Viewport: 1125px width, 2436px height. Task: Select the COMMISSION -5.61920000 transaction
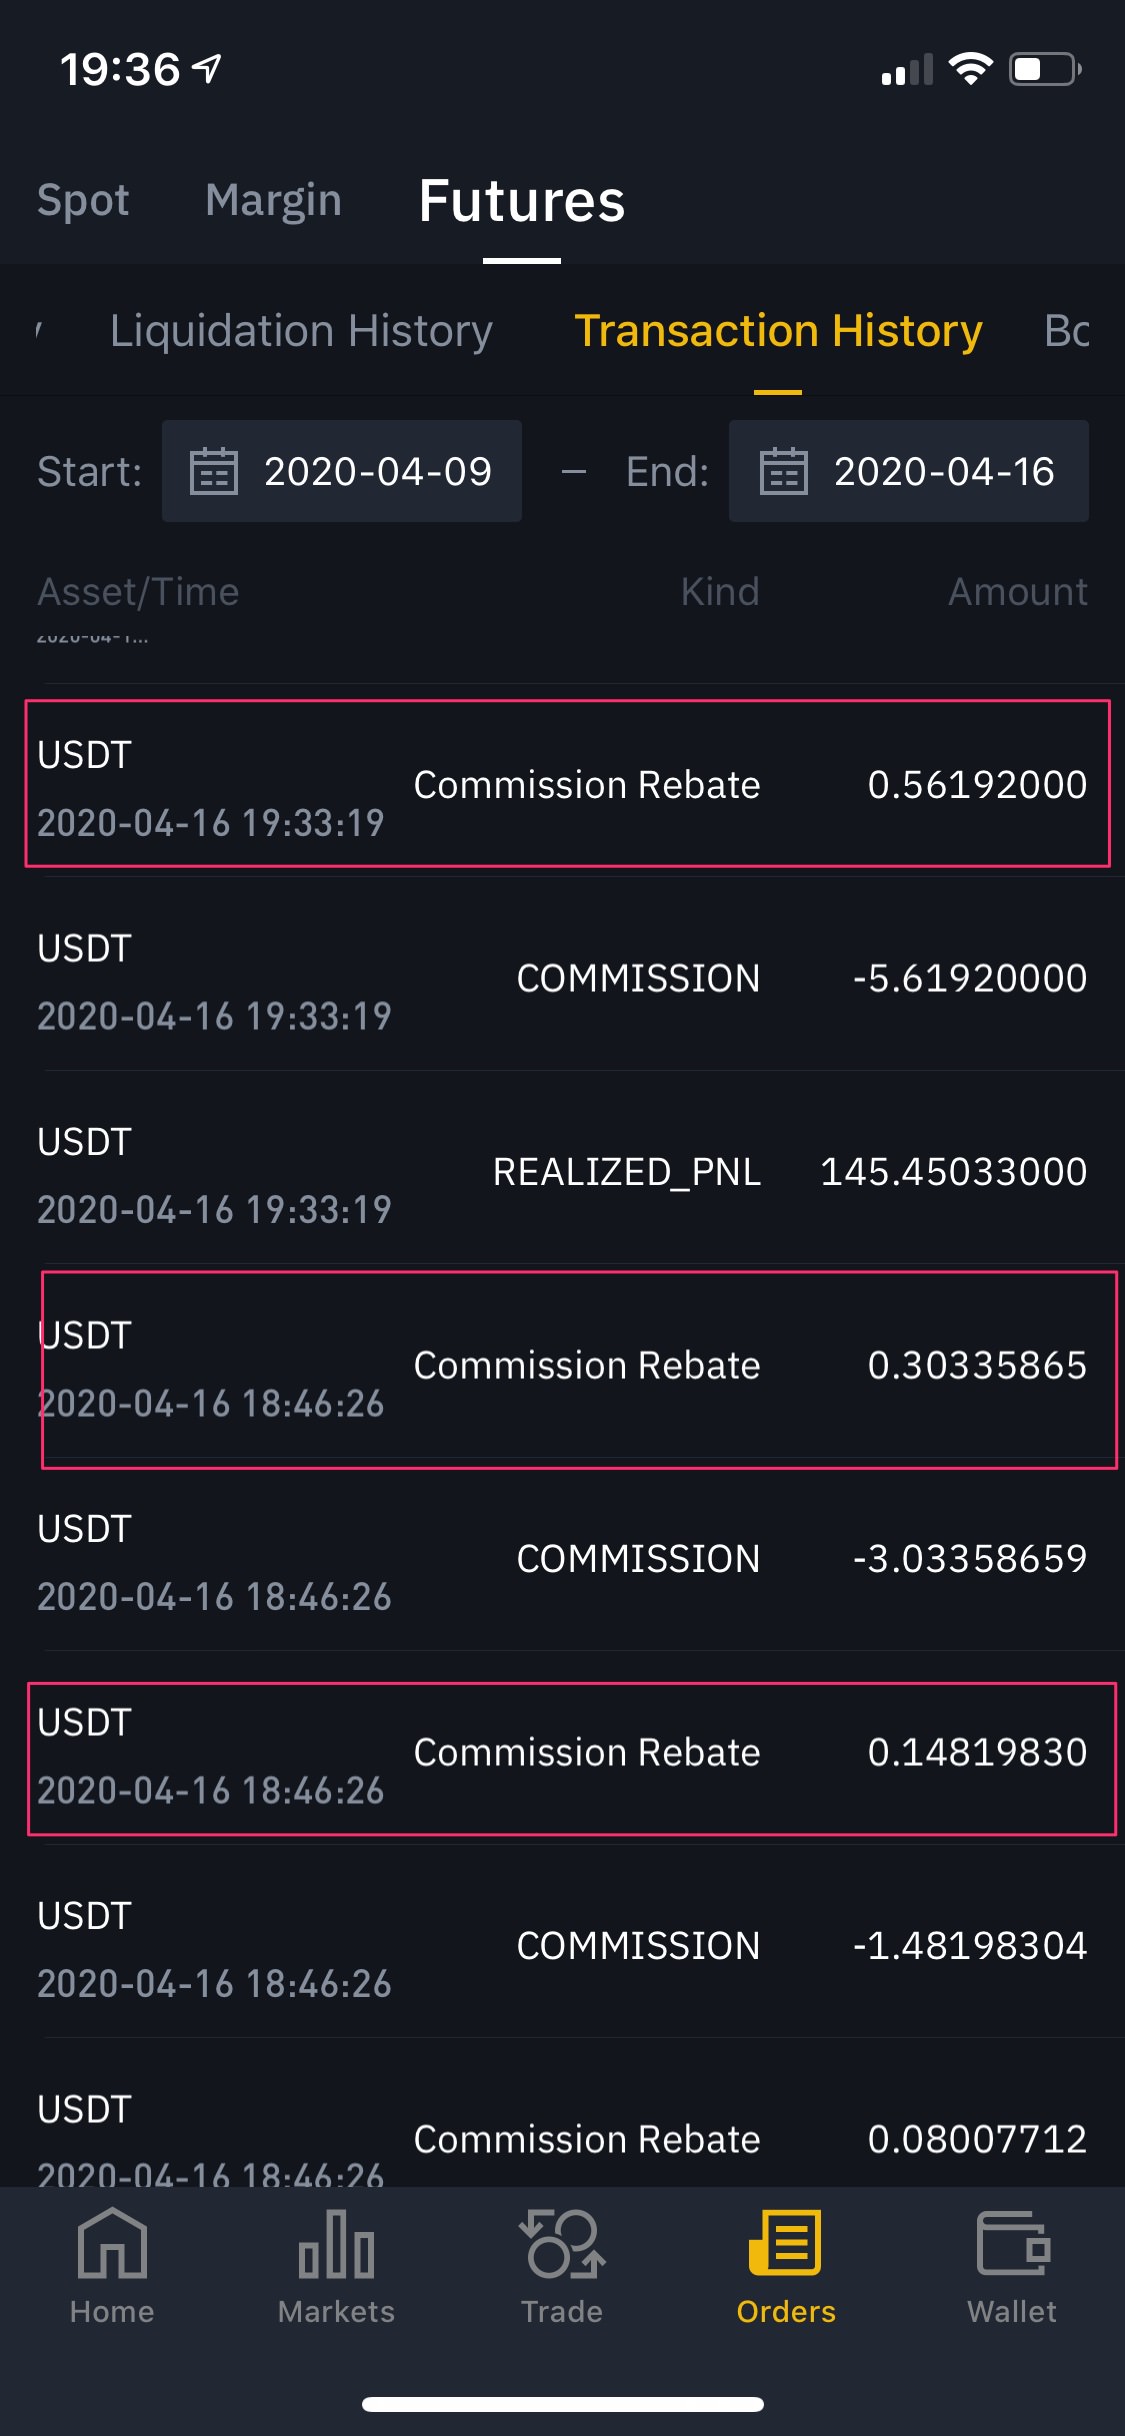[566, 978]
